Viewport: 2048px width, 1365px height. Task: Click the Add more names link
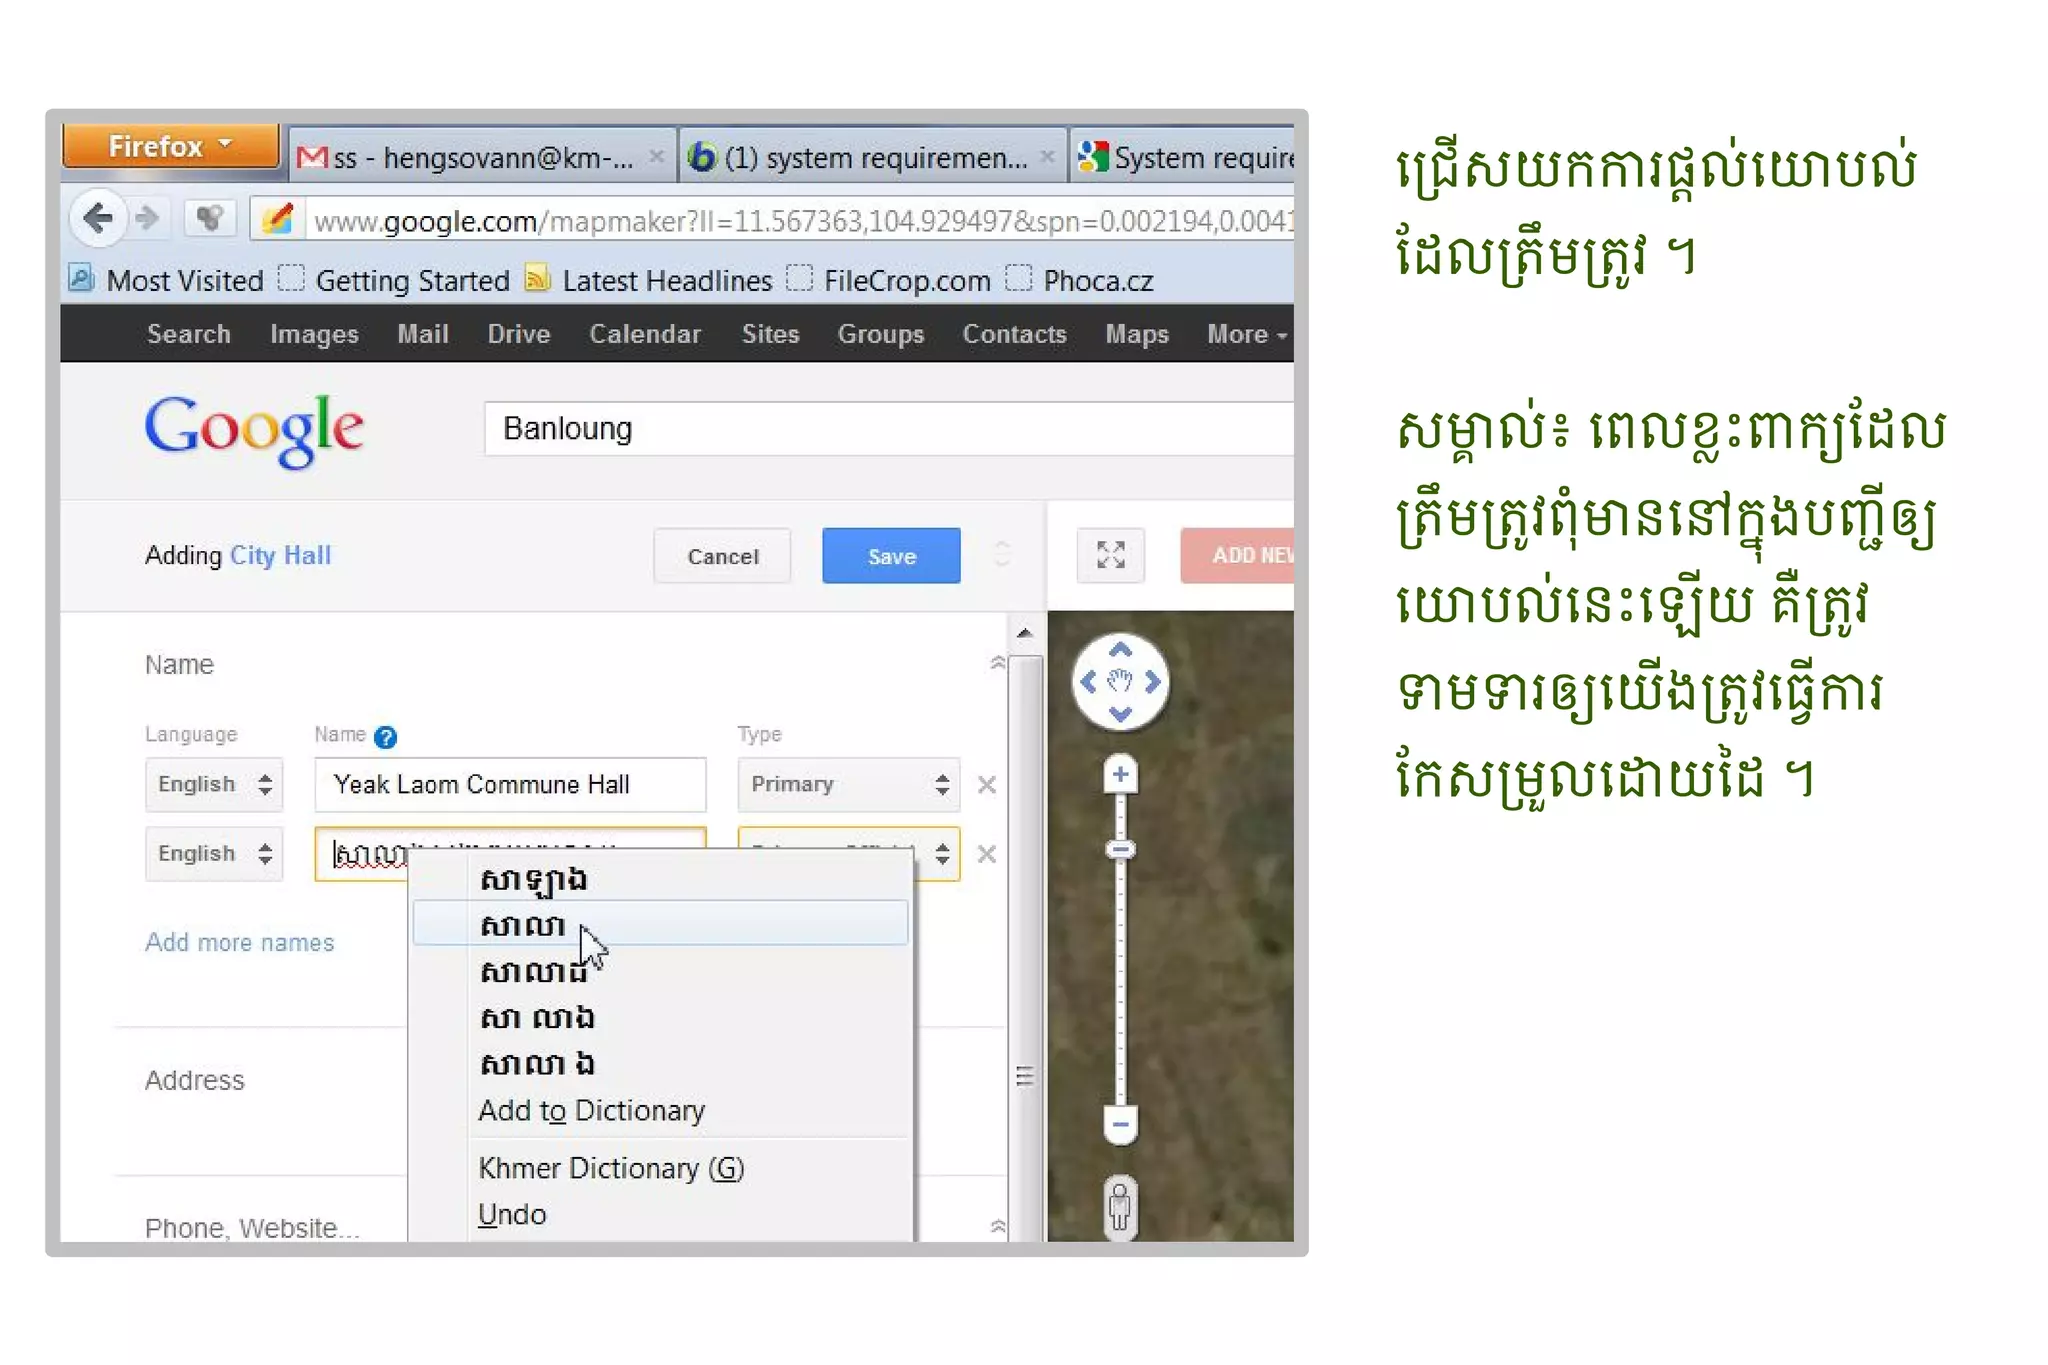tap(240, 942)
